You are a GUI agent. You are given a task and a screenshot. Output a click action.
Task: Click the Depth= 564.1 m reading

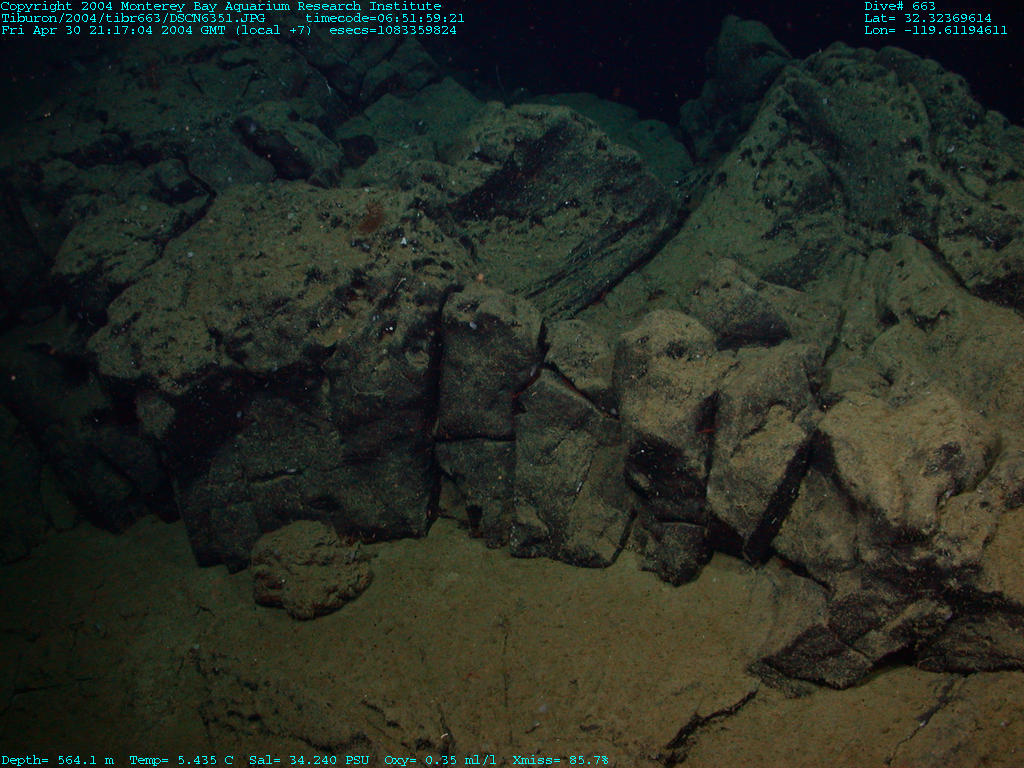57,760
